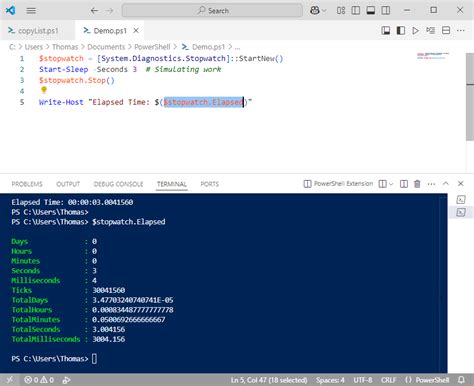
Task: Click the terminal prompt input cursor
Action: (94, 359)
